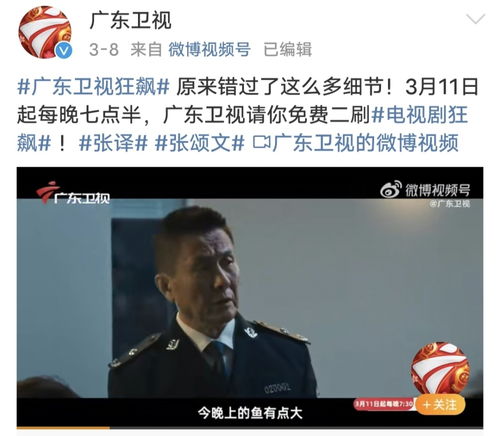Tap the blue verified badge on avatar
The image size is (500, 436).
63,51
